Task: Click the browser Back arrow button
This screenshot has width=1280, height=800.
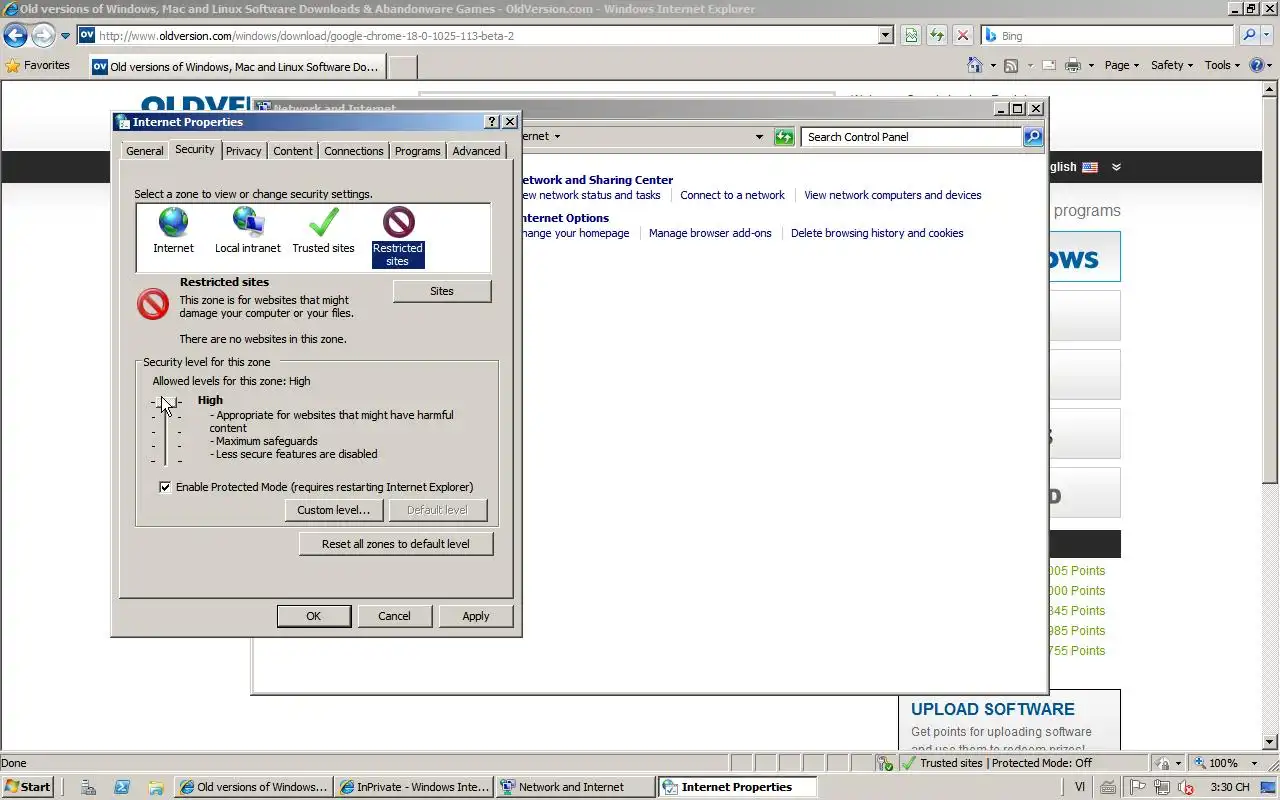Action: (x=15, y=36)
